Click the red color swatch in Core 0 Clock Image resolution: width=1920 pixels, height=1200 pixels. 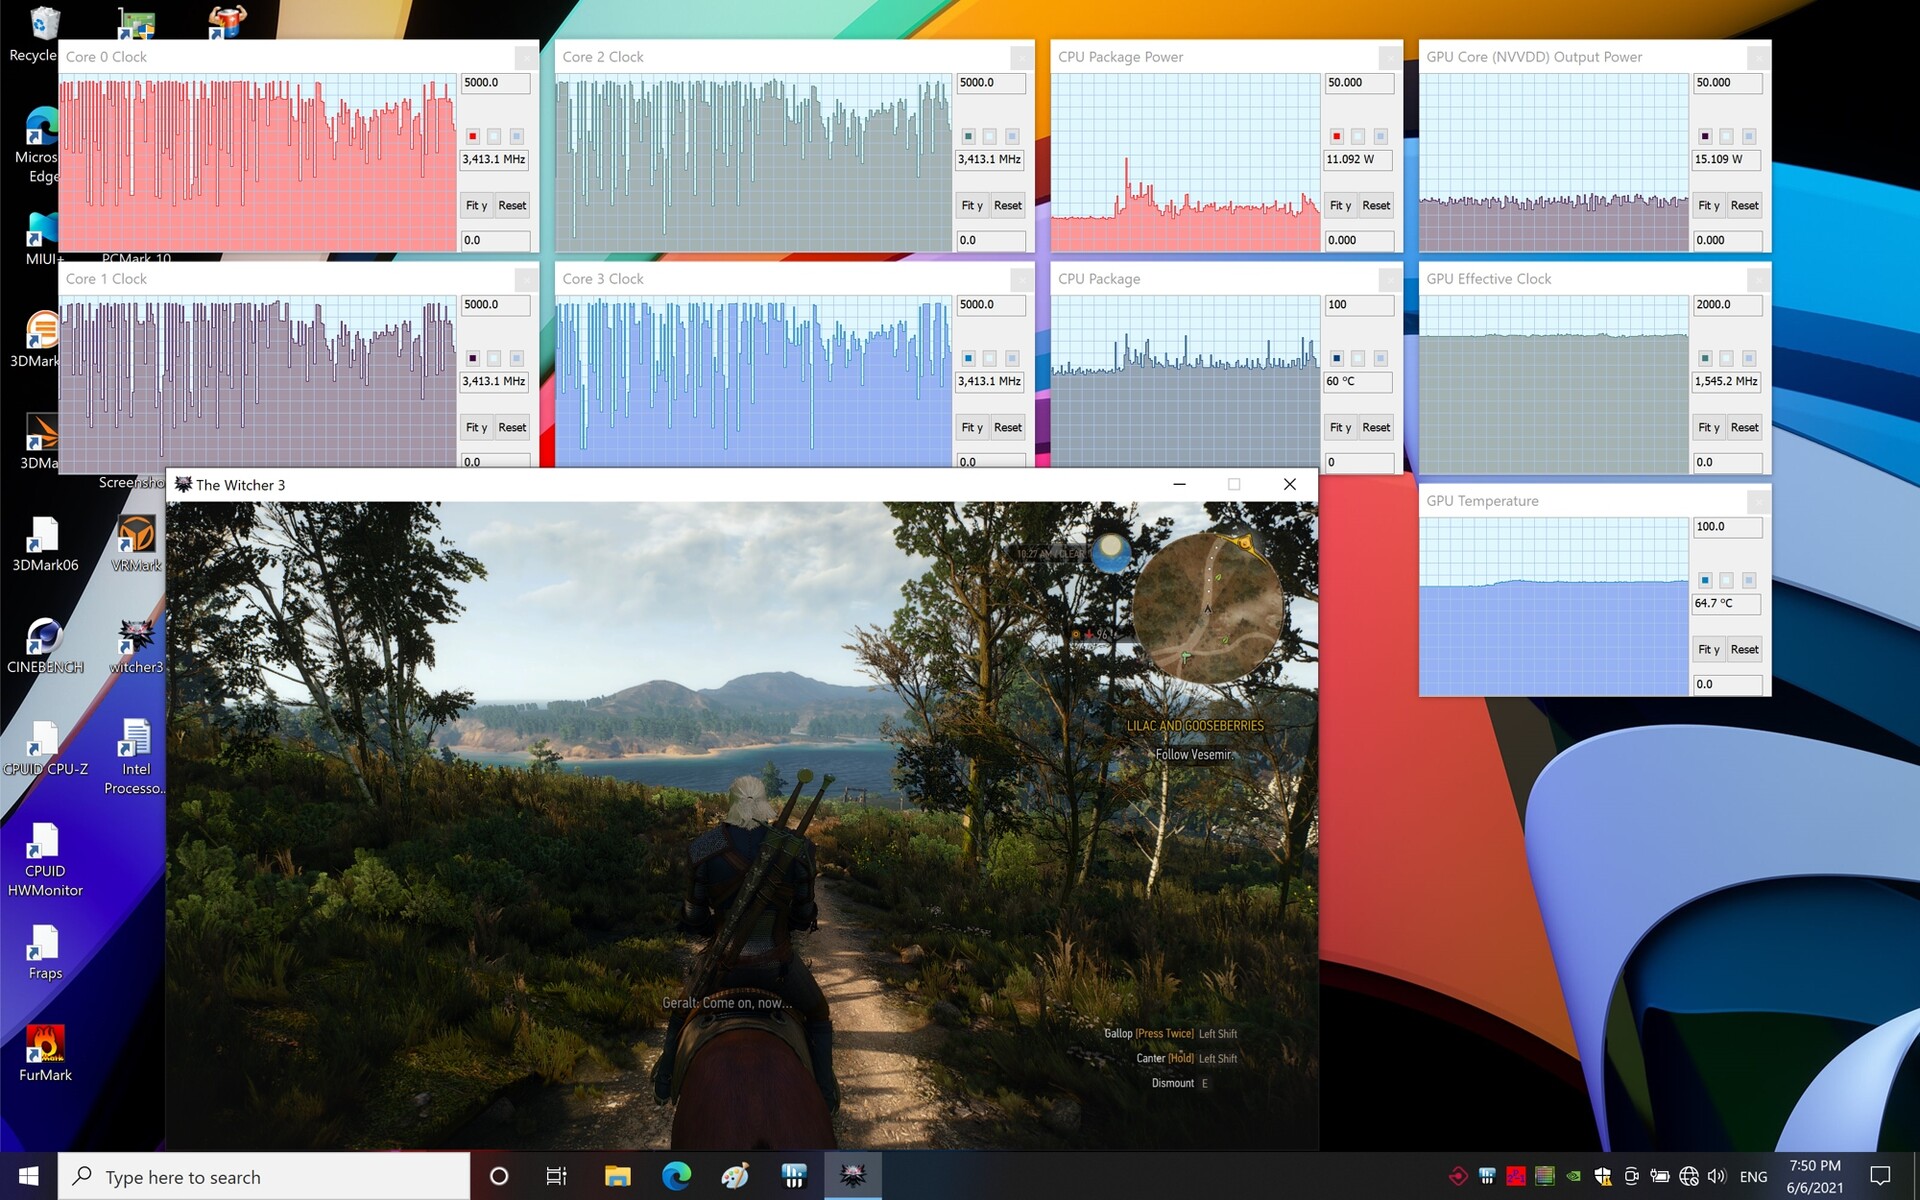click(473, 136)
